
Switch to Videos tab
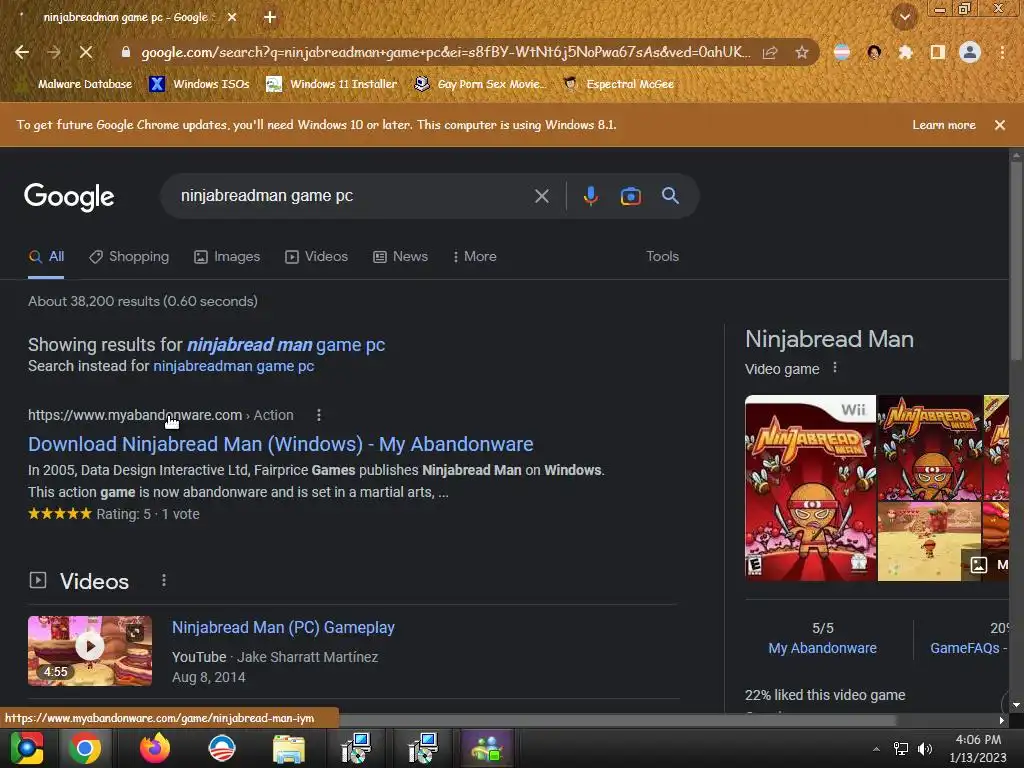coord(316,257)
